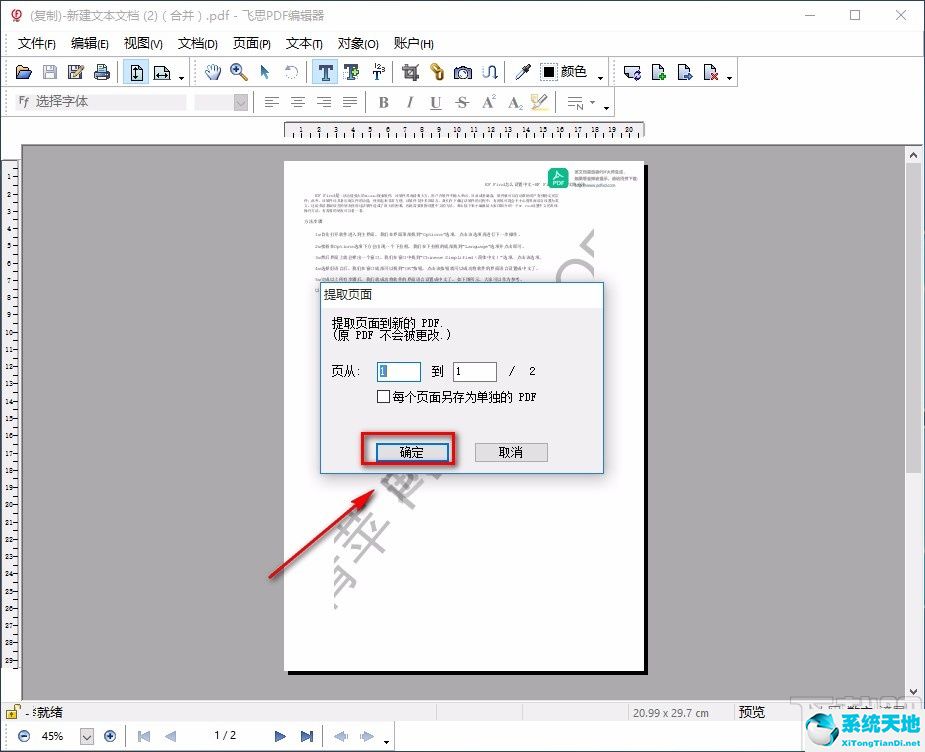Viewport: 925px width, 752px height.
Task: Toggle the lock icon in status bar
Action: pyautogui.click(x=12, y=713)
